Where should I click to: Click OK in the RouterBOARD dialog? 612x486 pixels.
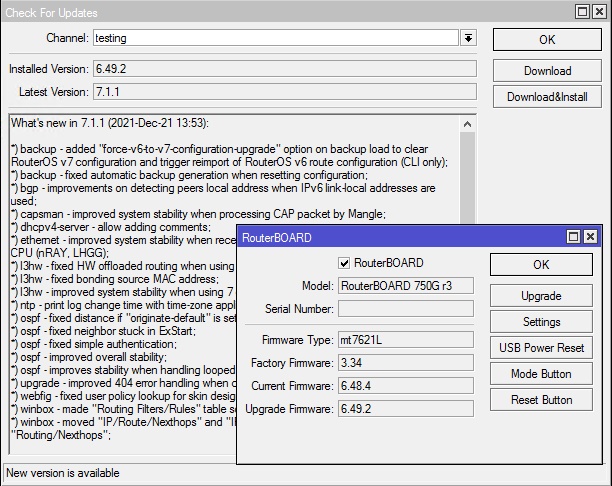point(541,265)
